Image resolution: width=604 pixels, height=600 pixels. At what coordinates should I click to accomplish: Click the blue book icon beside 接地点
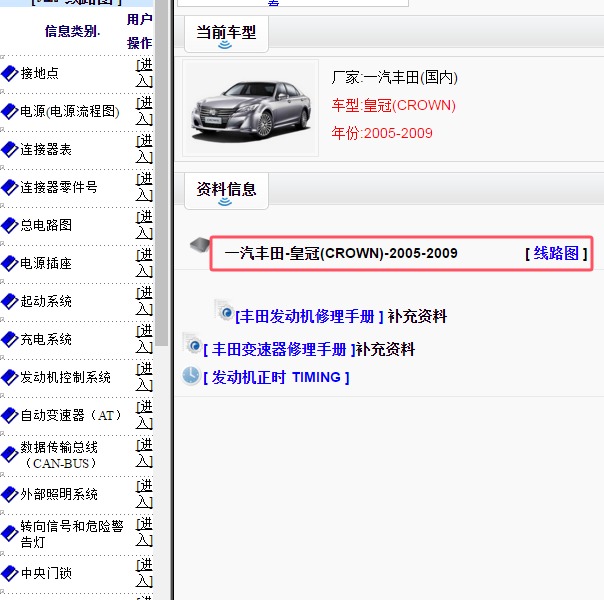[10, 73]
